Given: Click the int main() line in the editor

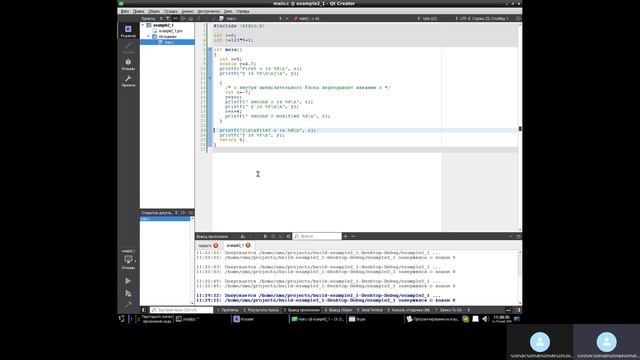Looking at the screenshot, I should click(228, 49).
